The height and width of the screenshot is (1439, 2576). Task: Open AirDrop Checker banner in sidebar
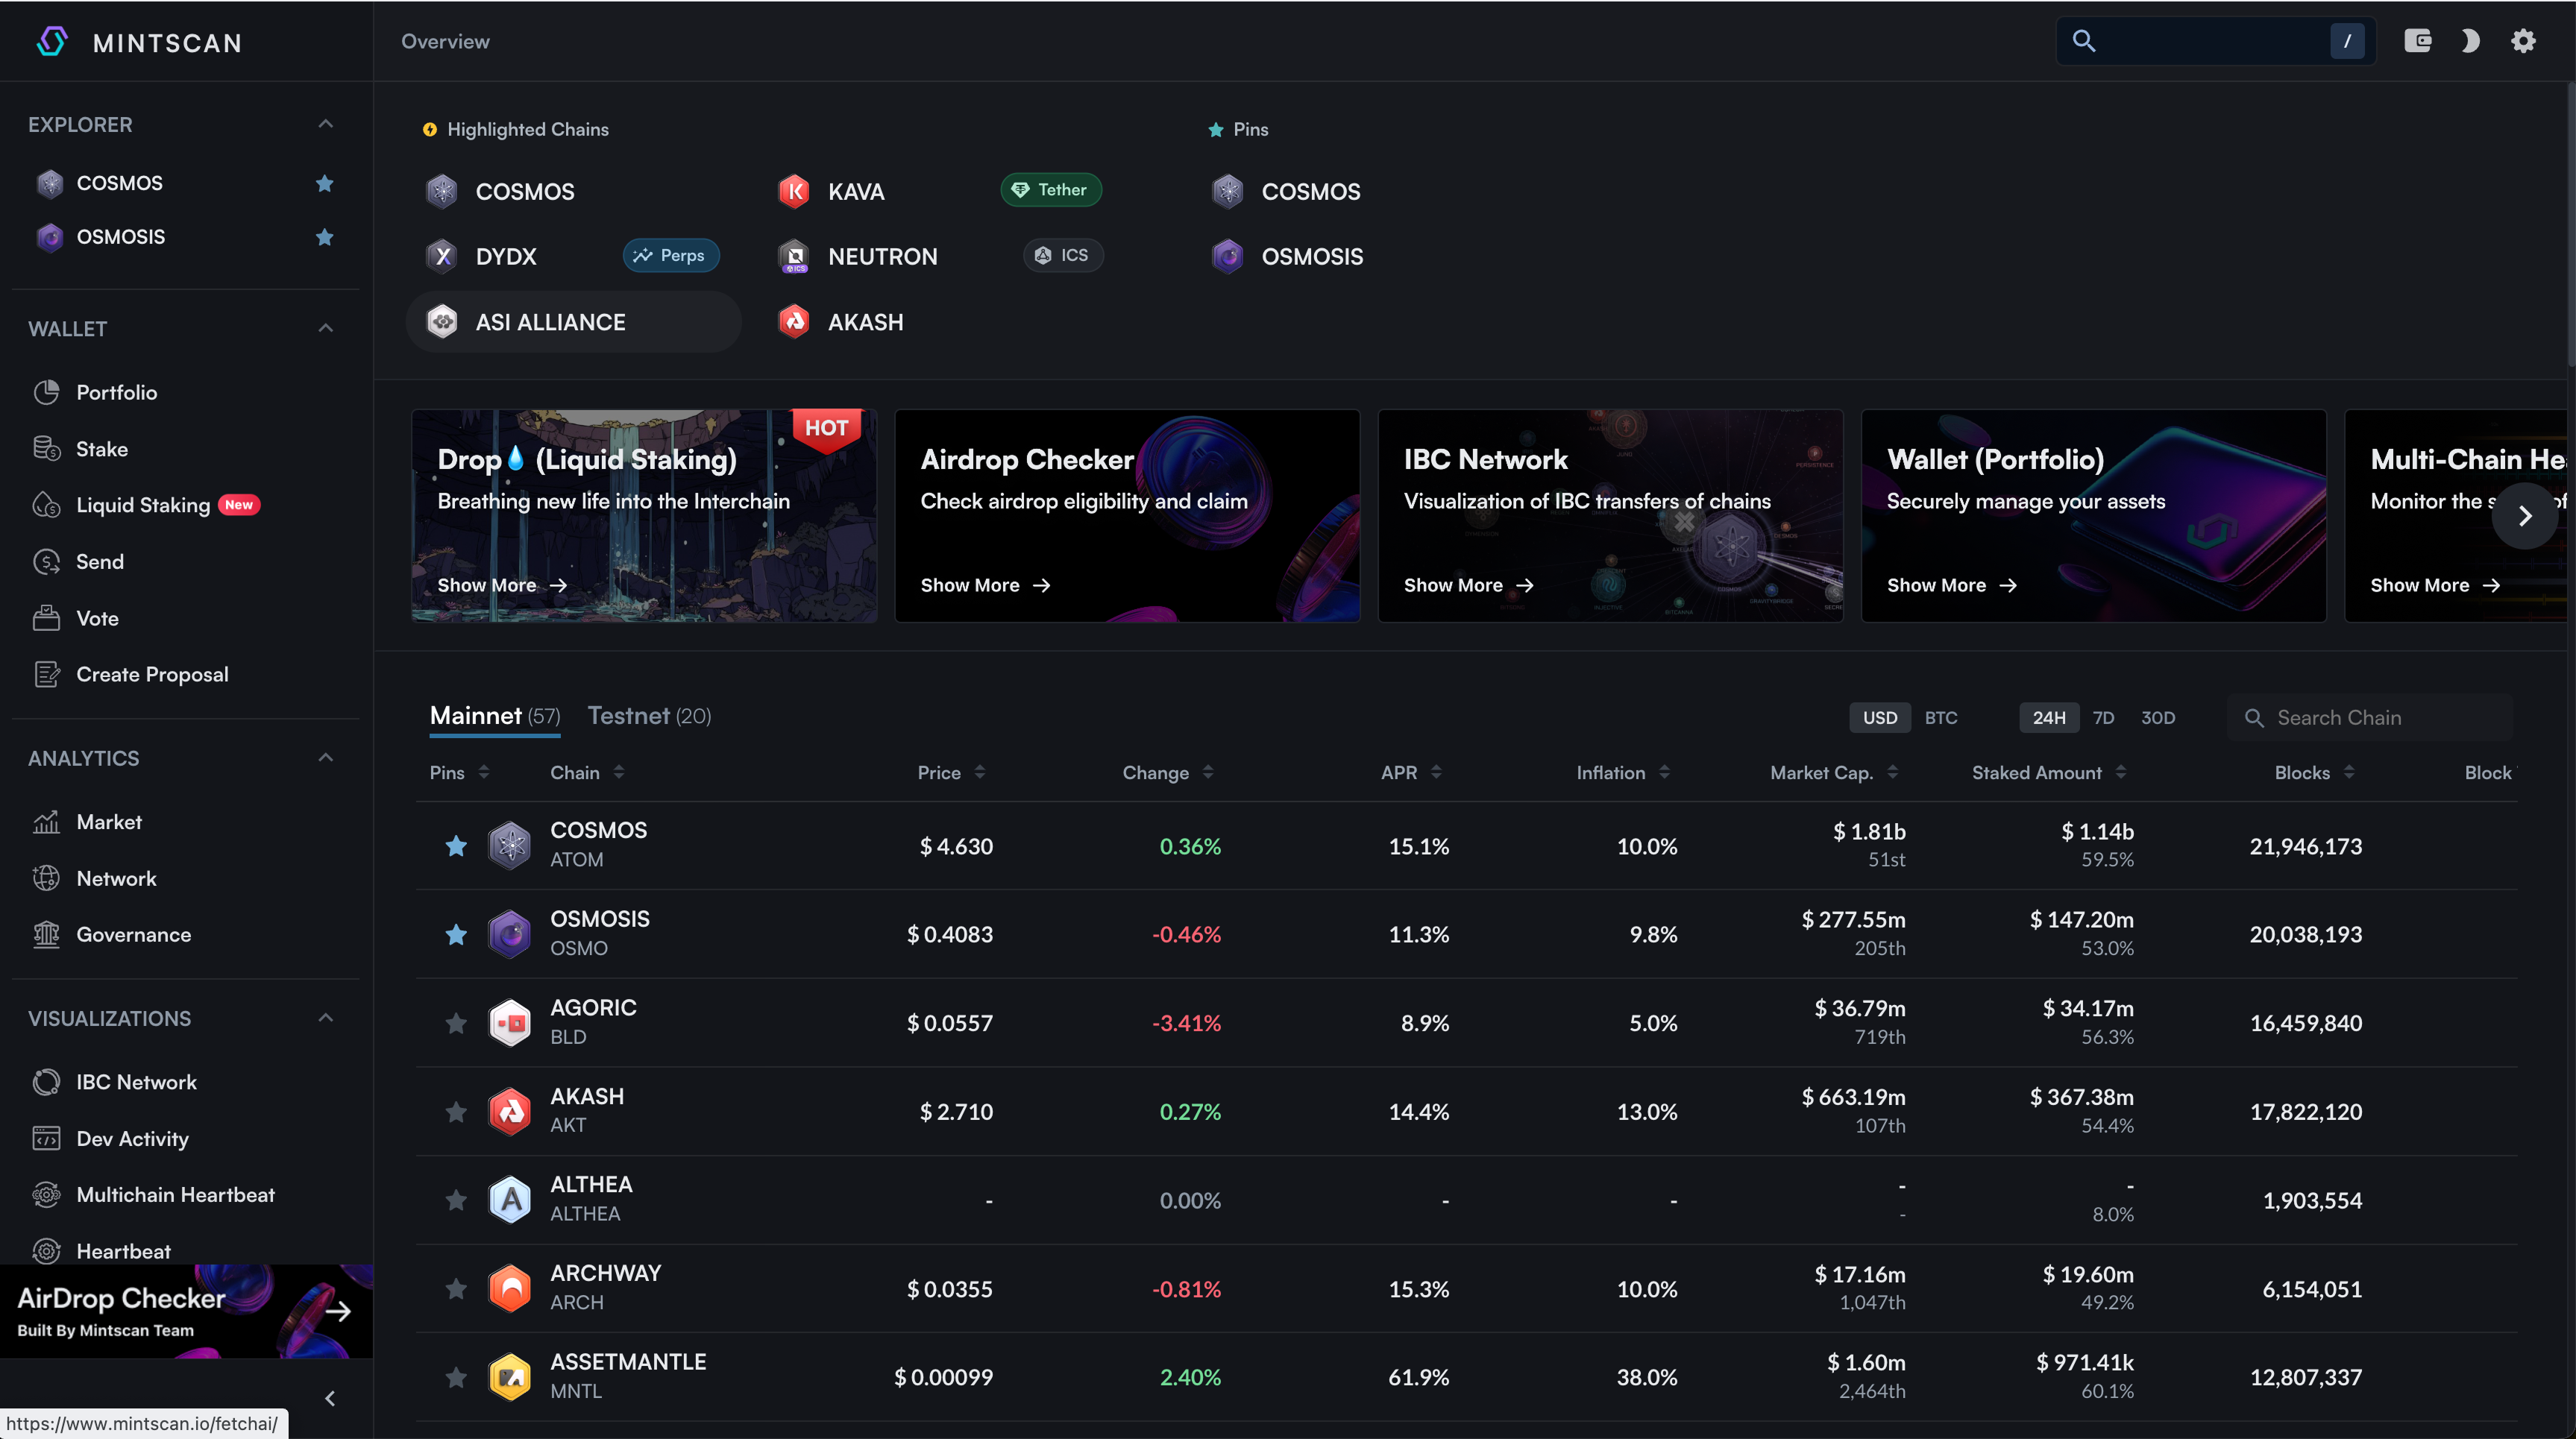pyautogui.click(x=186, y=1311)
